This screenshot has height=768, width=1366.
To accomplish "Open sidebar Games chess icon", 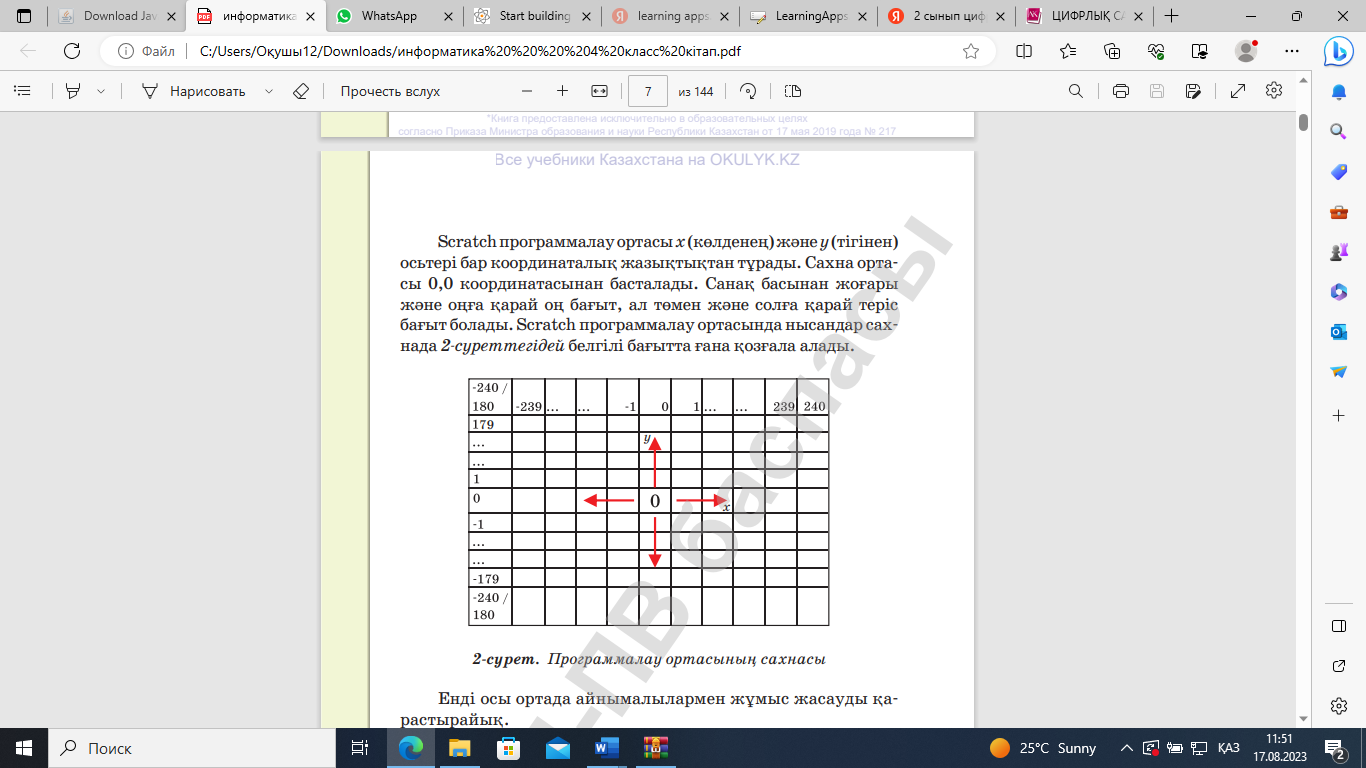I will [x=1338, y=251].
